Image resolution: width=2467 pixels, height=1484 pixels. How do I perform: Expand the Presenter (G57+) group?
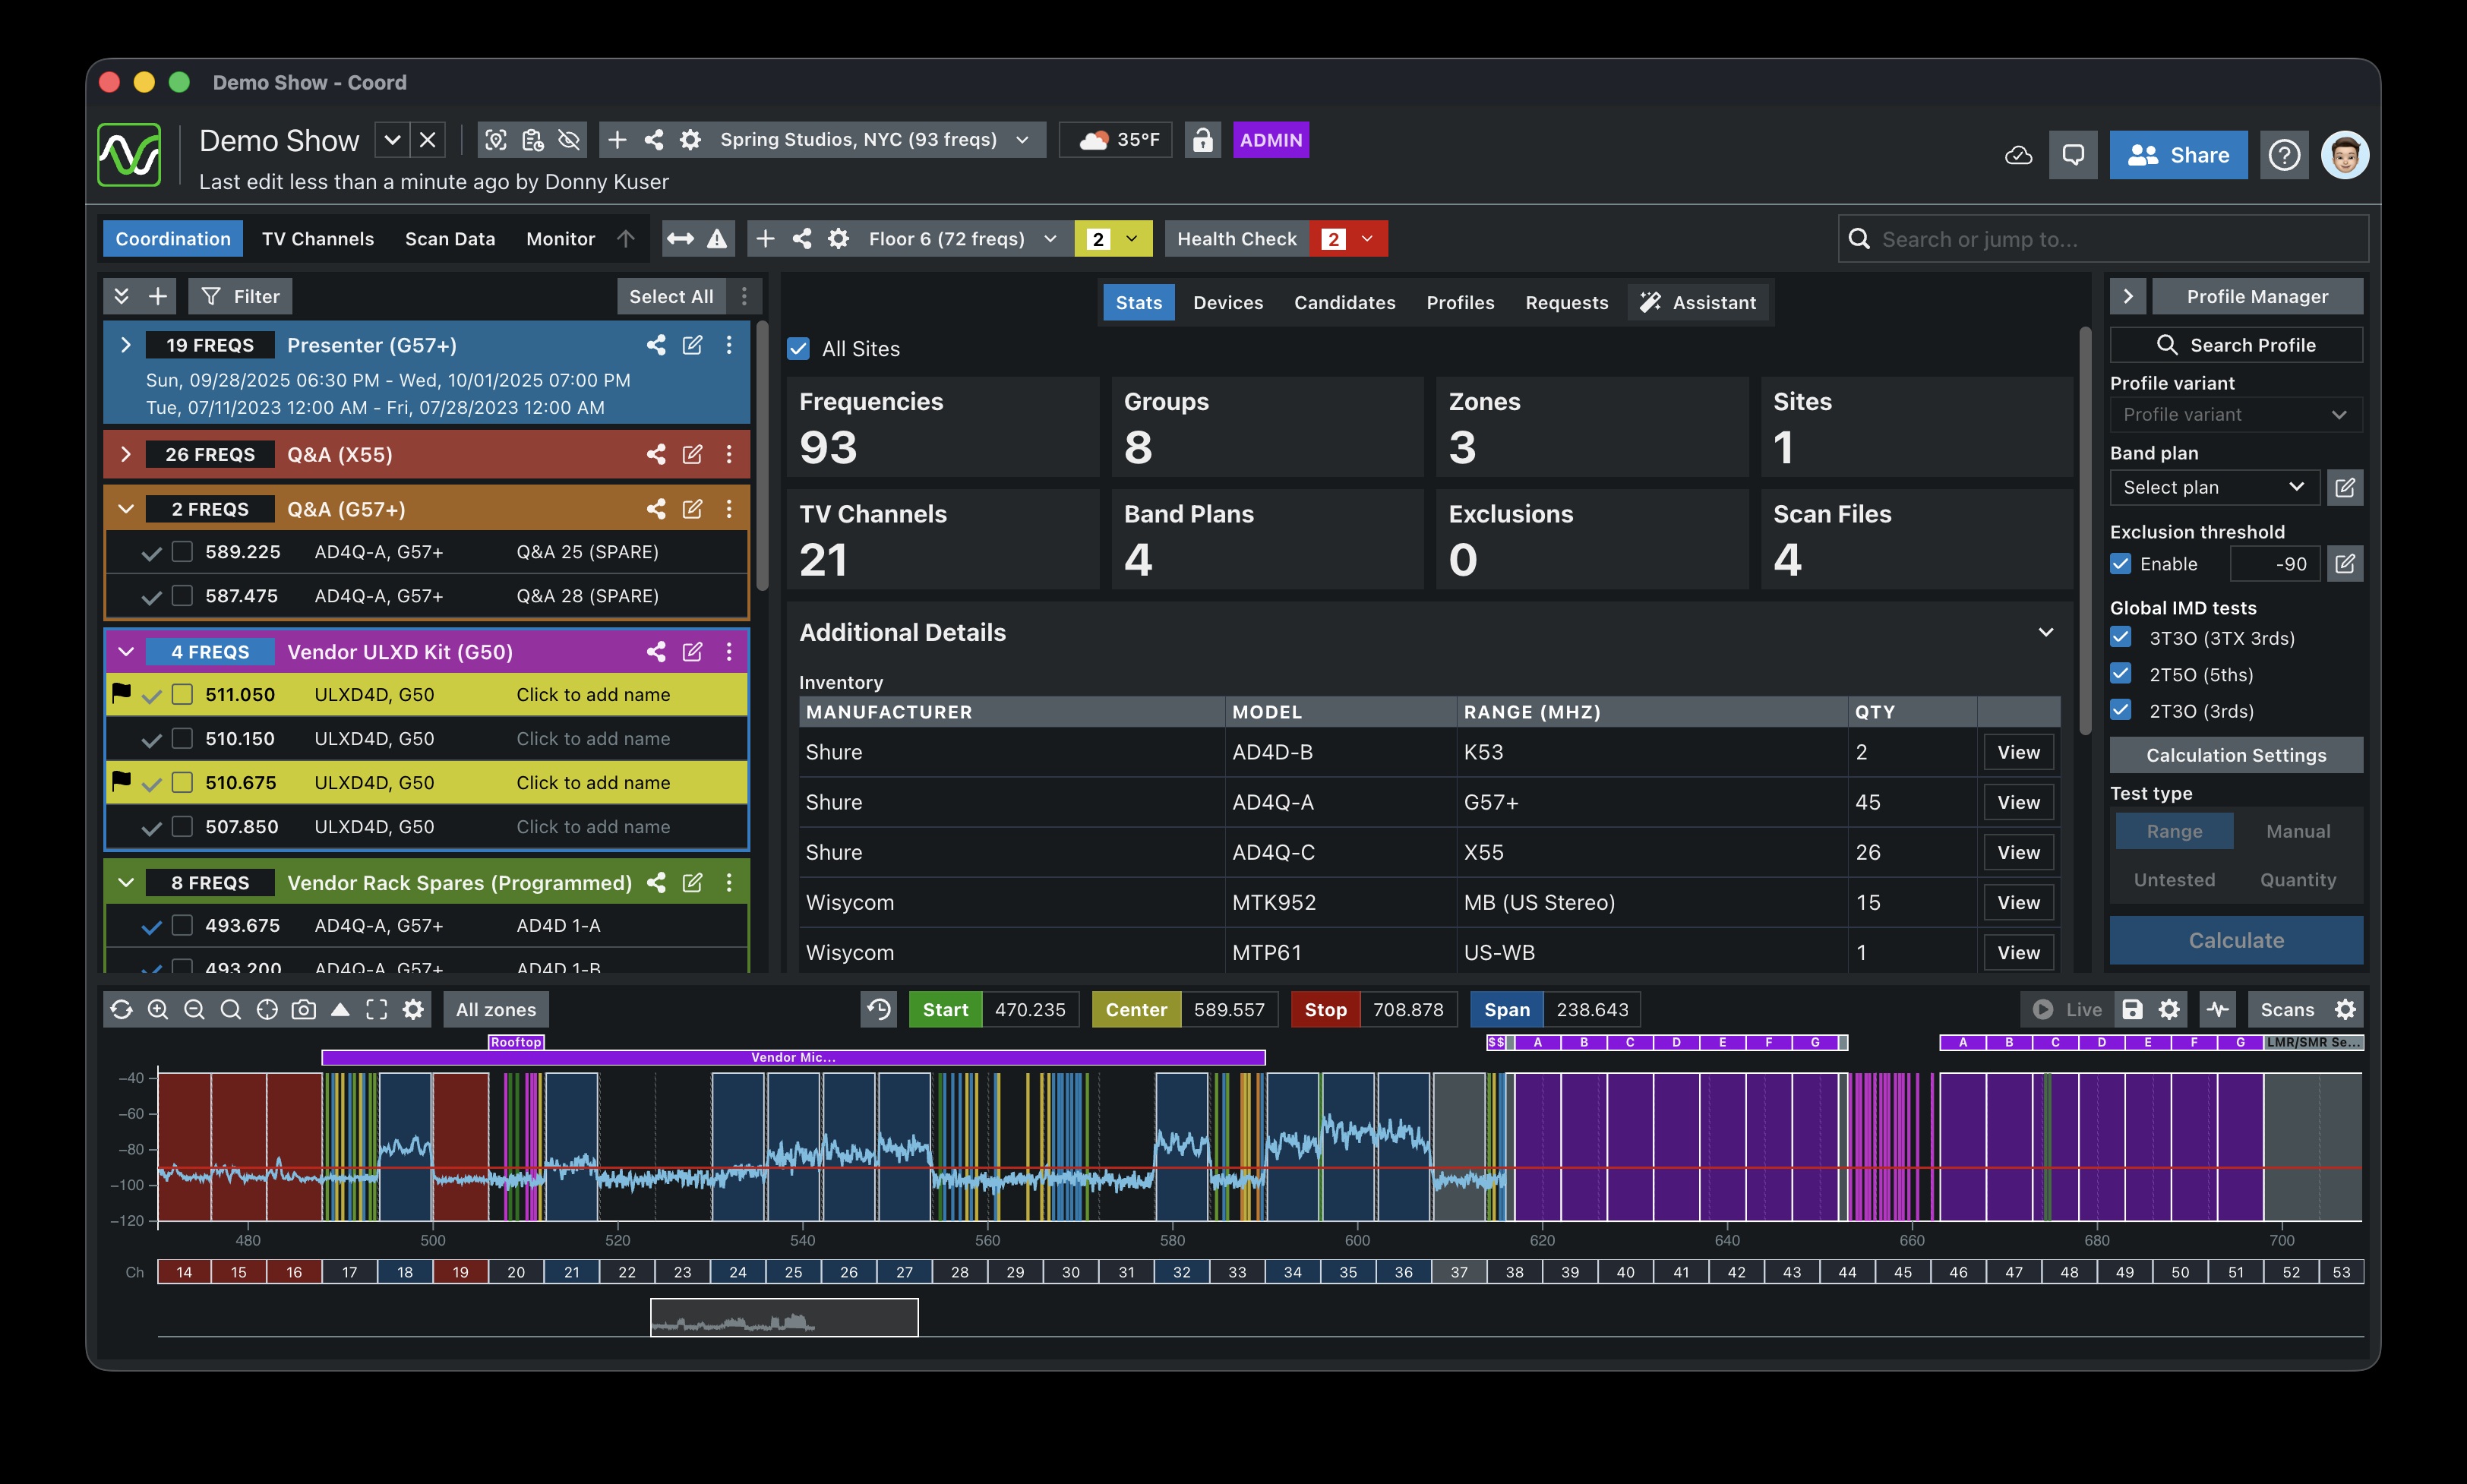[x=126, y=345]
